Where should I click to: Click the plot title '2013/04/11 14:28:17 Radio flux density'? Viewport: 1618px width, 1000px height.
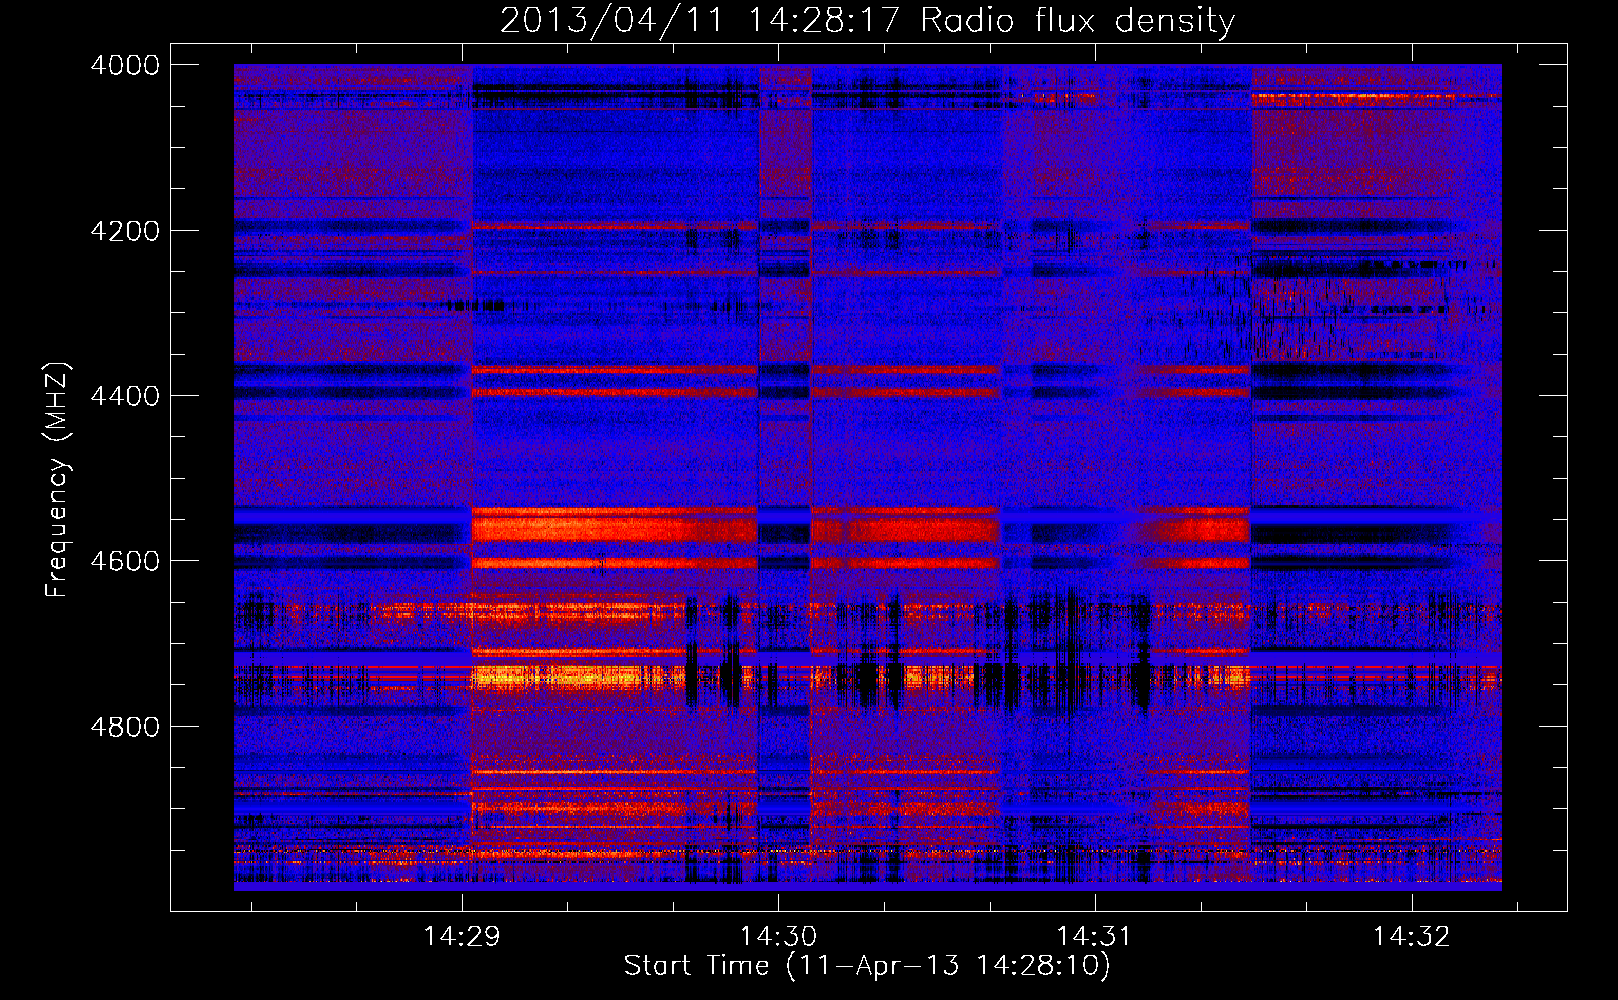coord(867,21)
